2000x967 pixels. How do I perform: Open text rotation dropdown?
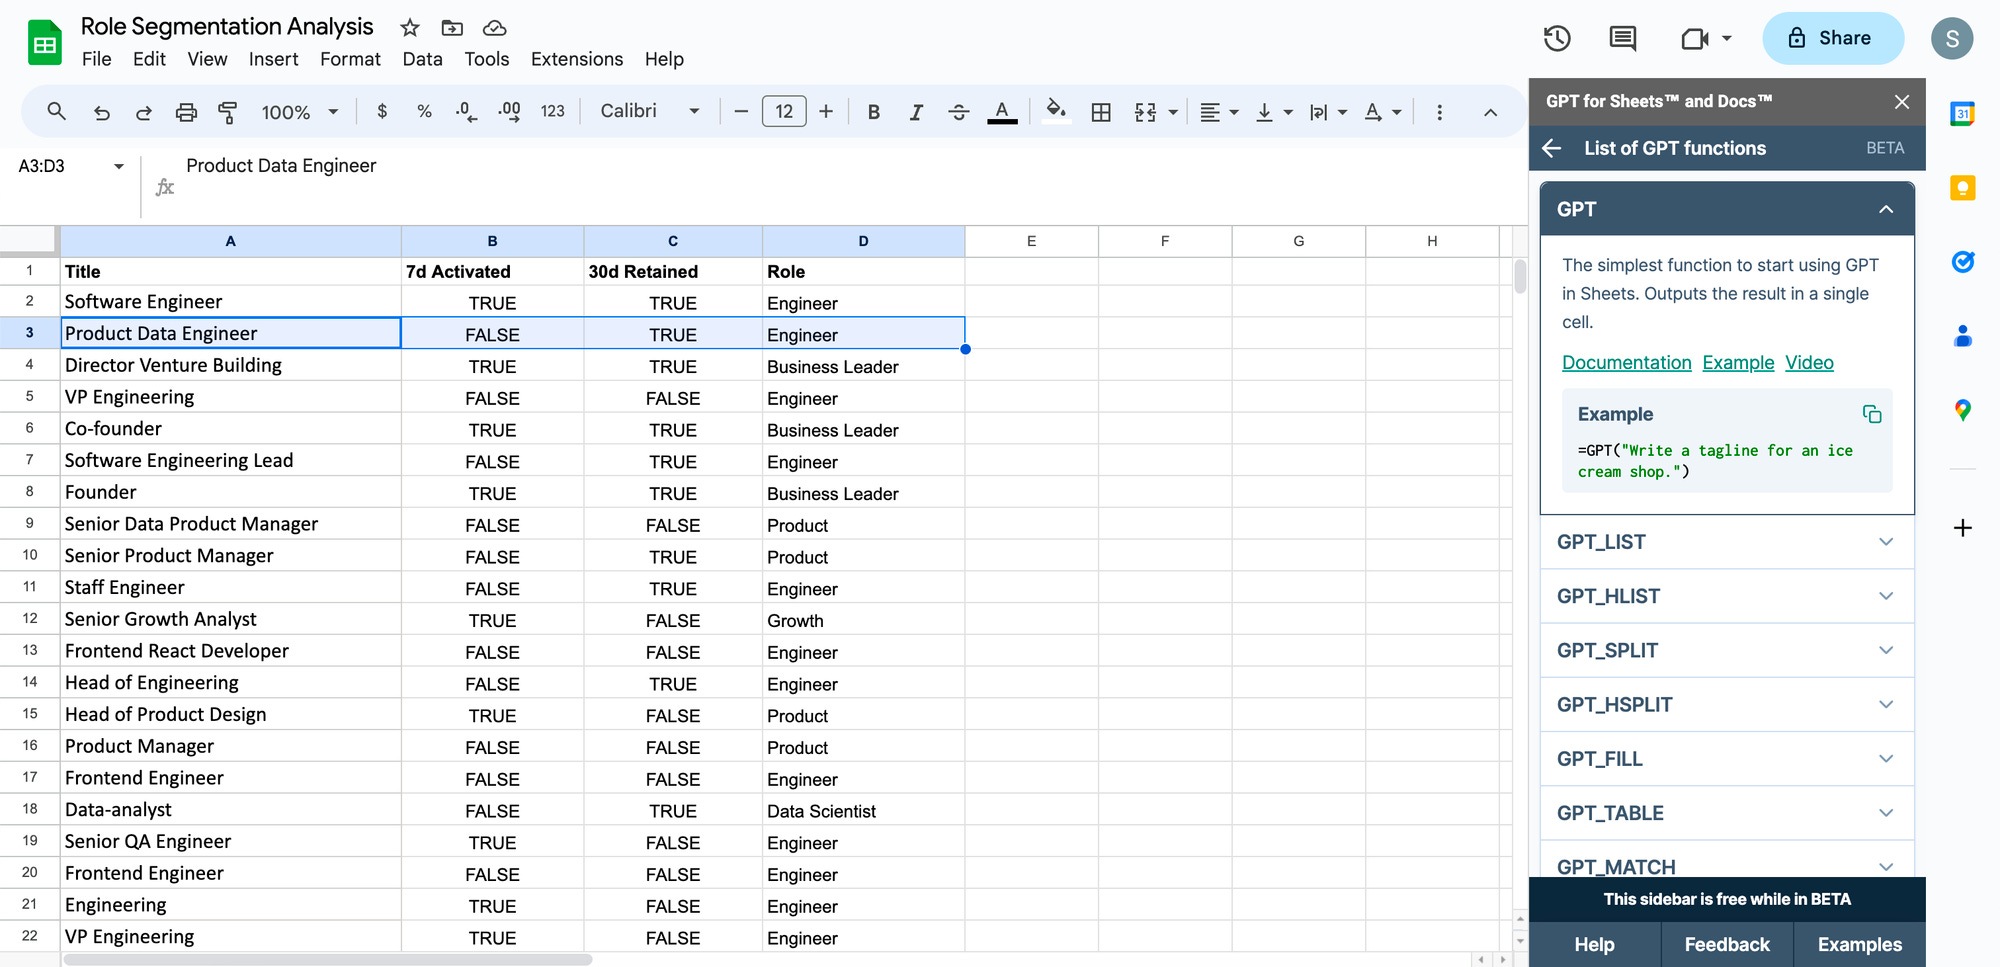[1383, 112]
